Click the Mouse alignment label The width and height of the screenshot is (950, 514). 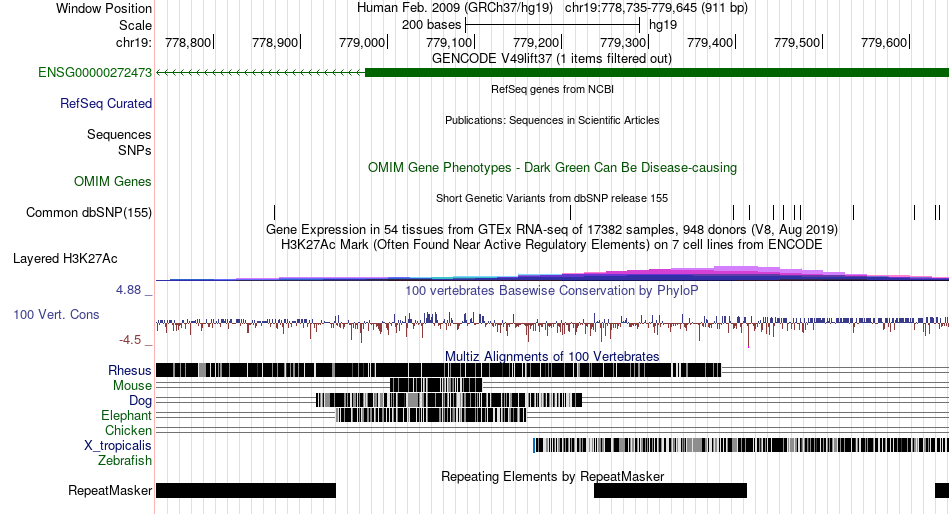(132, 386)
